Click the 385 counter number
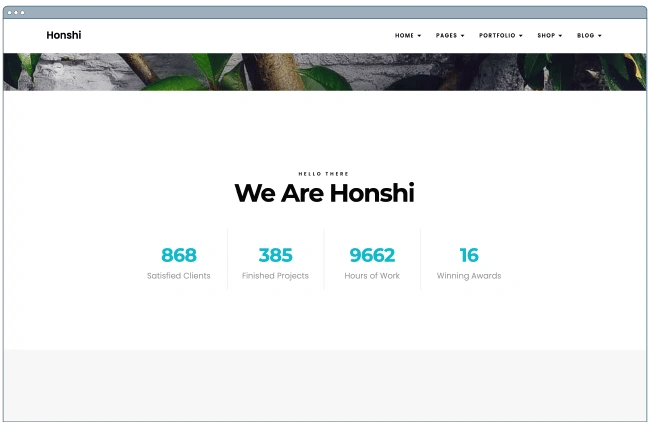Image resolution: width=650 pixels, height=426 pixels. (275, 255)
